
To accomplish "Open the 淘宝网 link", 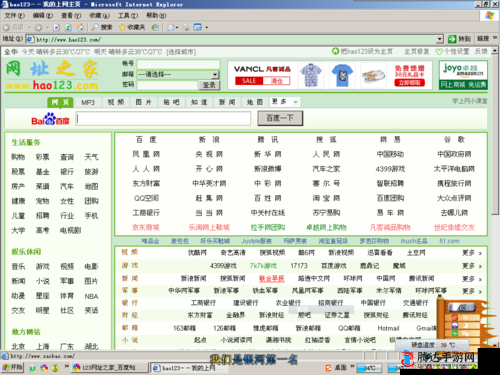I will pyautogui.click(x=326, y=198).
